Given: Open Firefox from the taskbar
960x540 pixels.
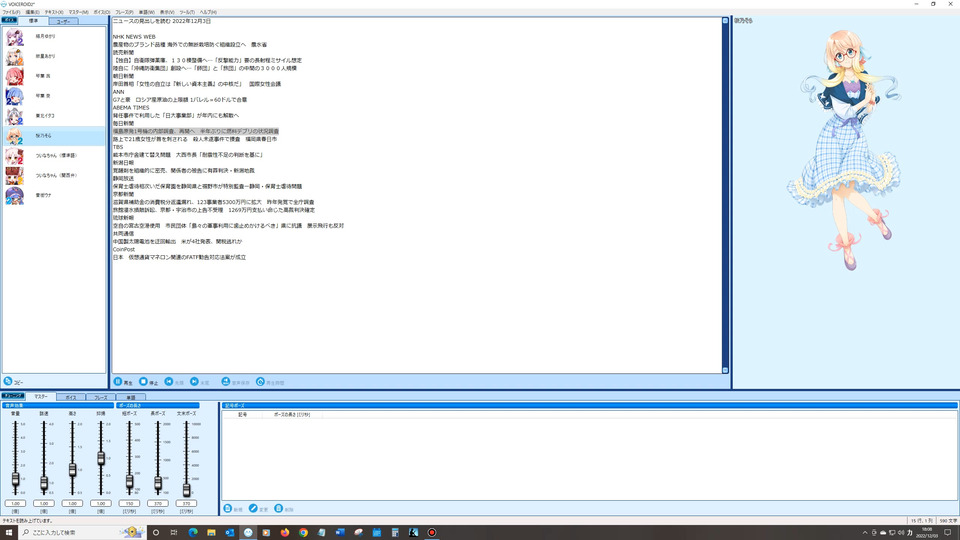Looking at the screenshot, I should coord(285,532).
